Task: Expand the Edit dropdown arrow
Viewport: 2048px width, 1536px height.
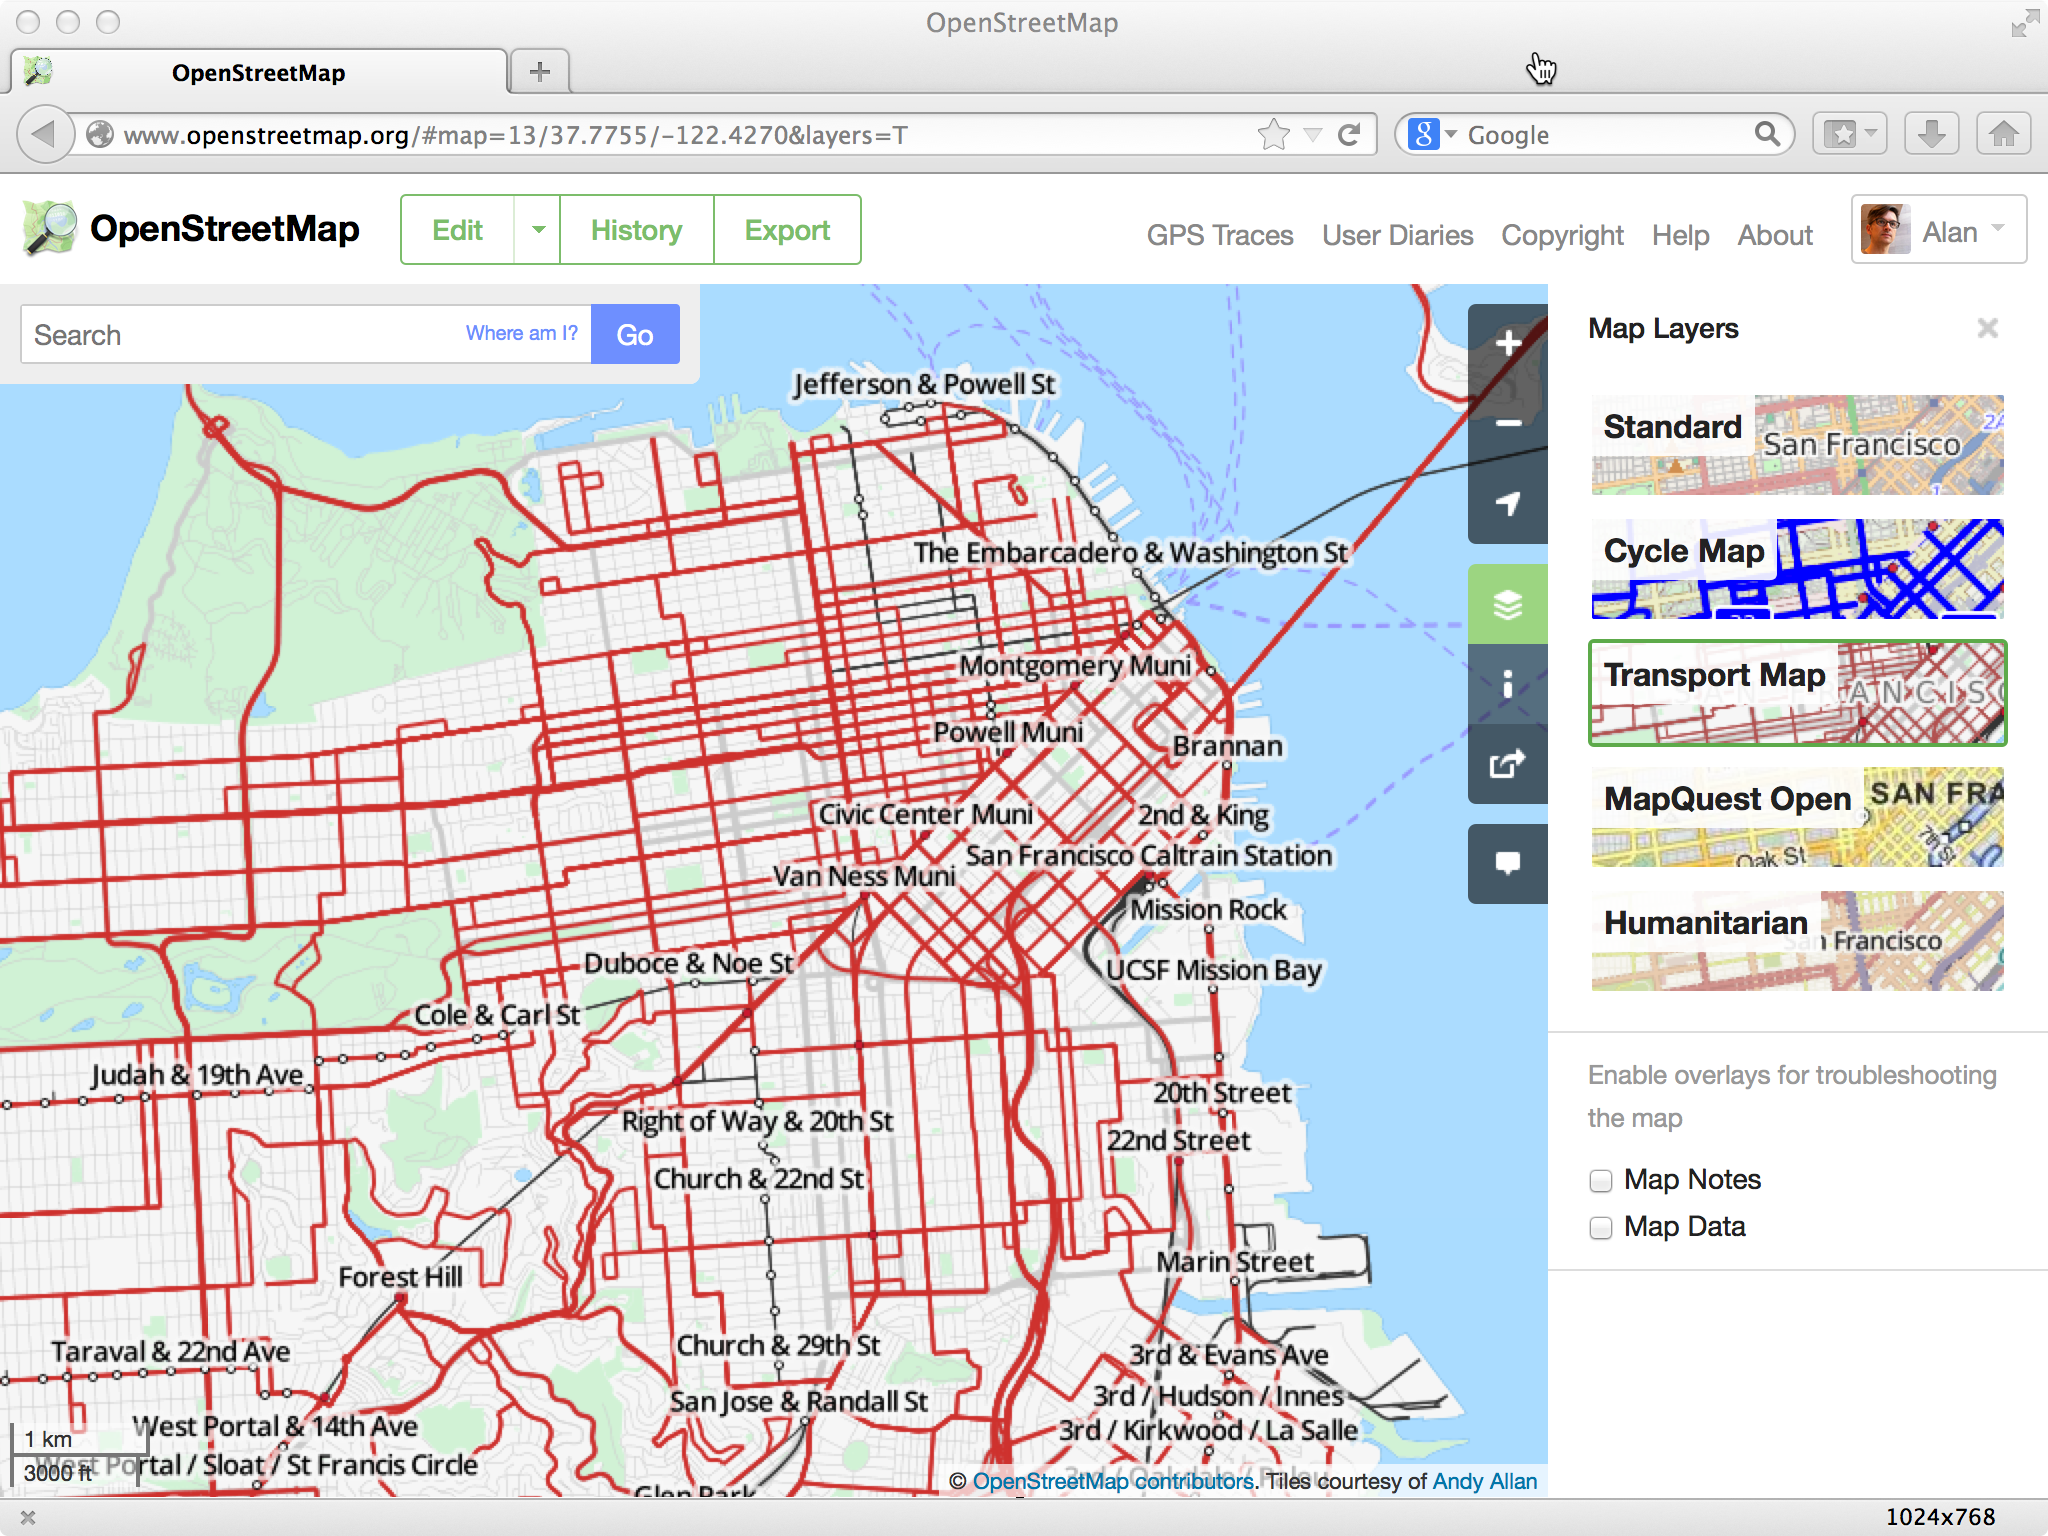Action: [x=538, y=230]
